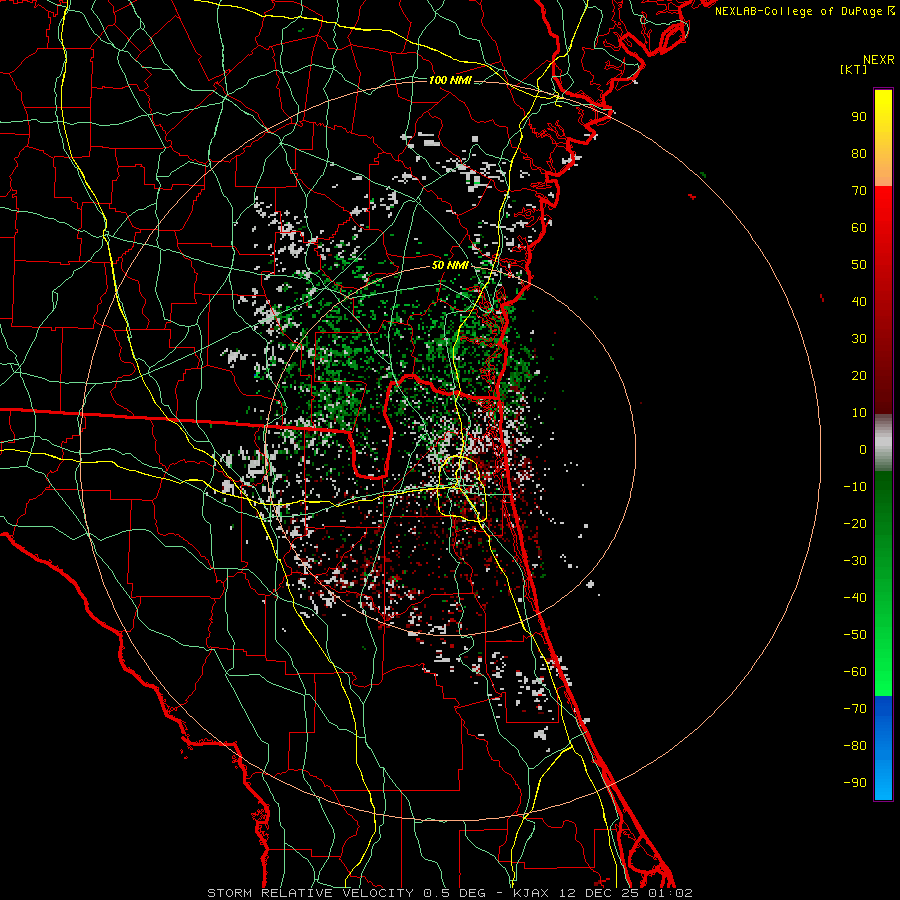Image resolution: width=900 pixels, height=900 pixels.
Task: Click the [KT] units label
Action: (854, 69)
